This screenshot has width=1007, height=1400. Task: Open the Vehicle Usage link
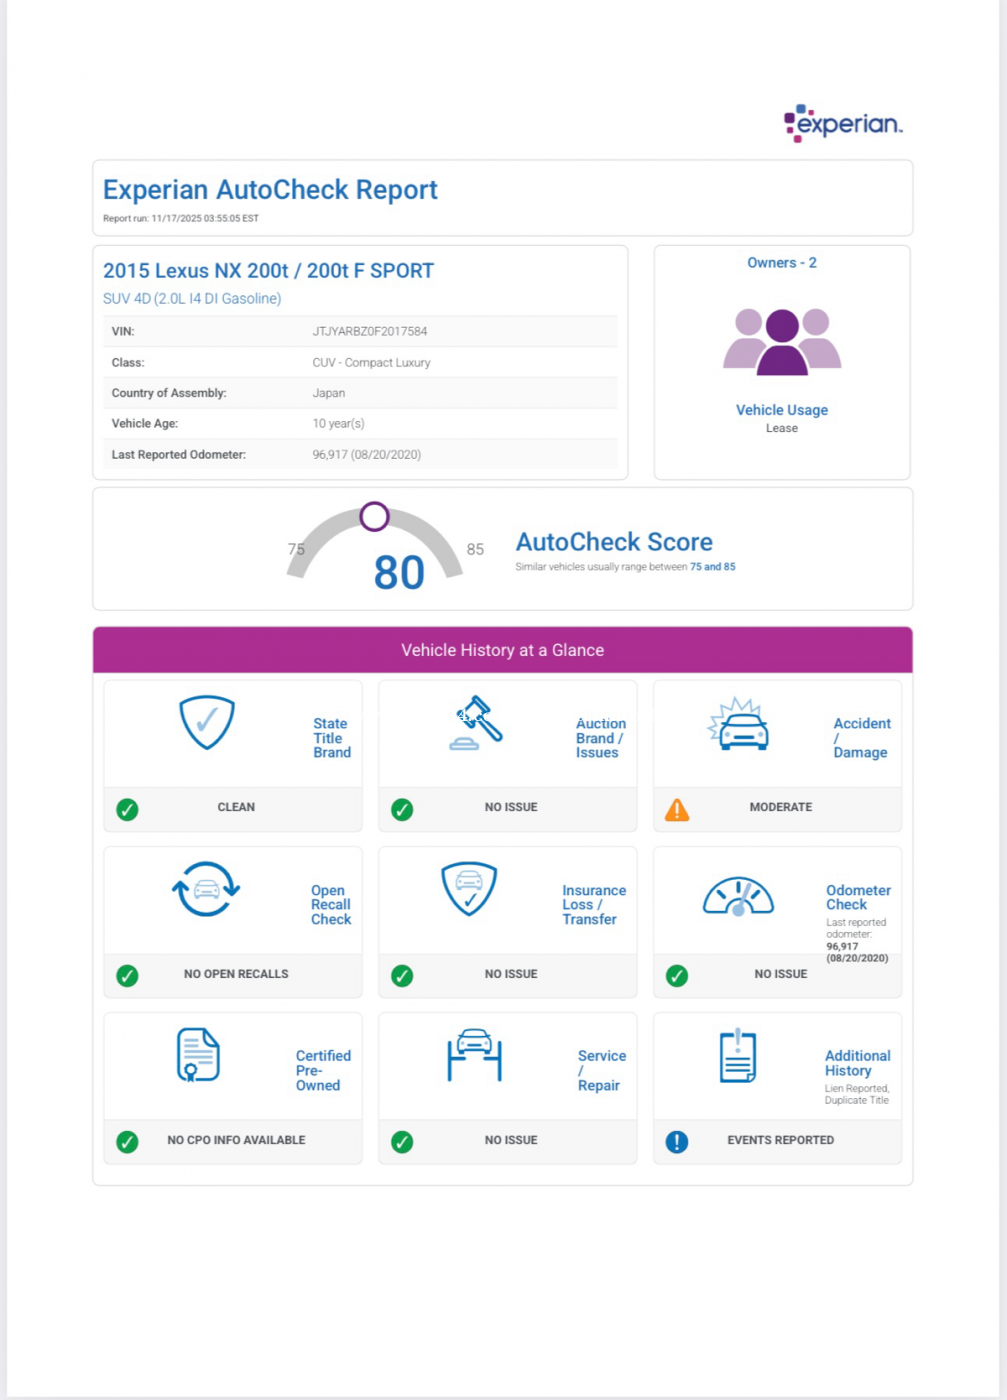[781, 410]
